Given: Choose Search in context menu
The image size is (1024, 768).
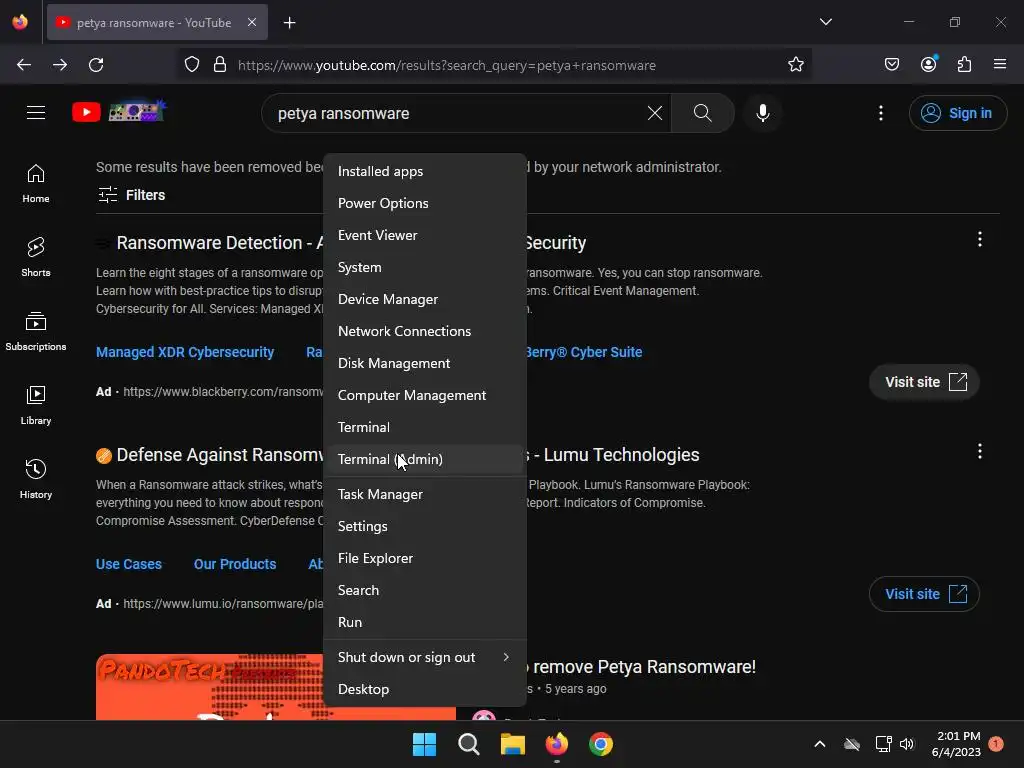Looking at the screenshot, I should click(x=424, y=590).
